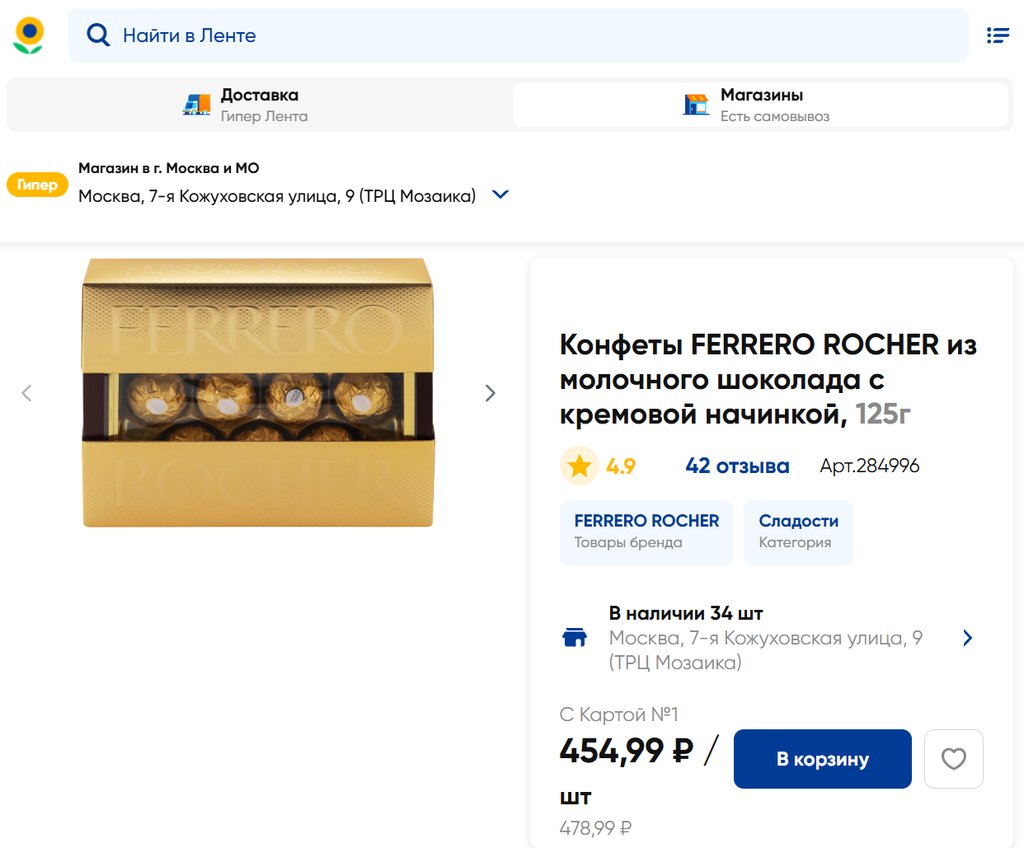
Task: Expand the store address dropdown chevron
Action: click(501, 195)
